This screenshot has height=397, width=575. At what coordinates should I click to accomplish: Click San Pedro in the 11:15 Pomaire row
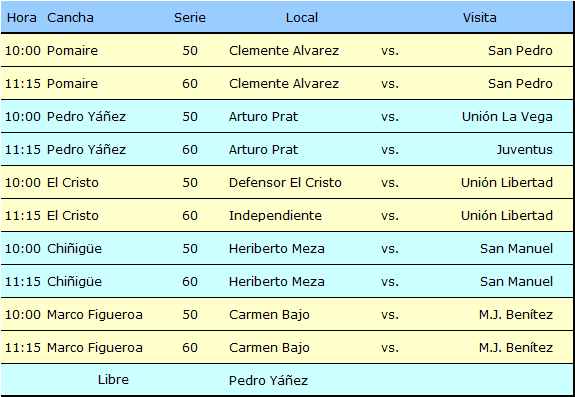pos(520,84)
